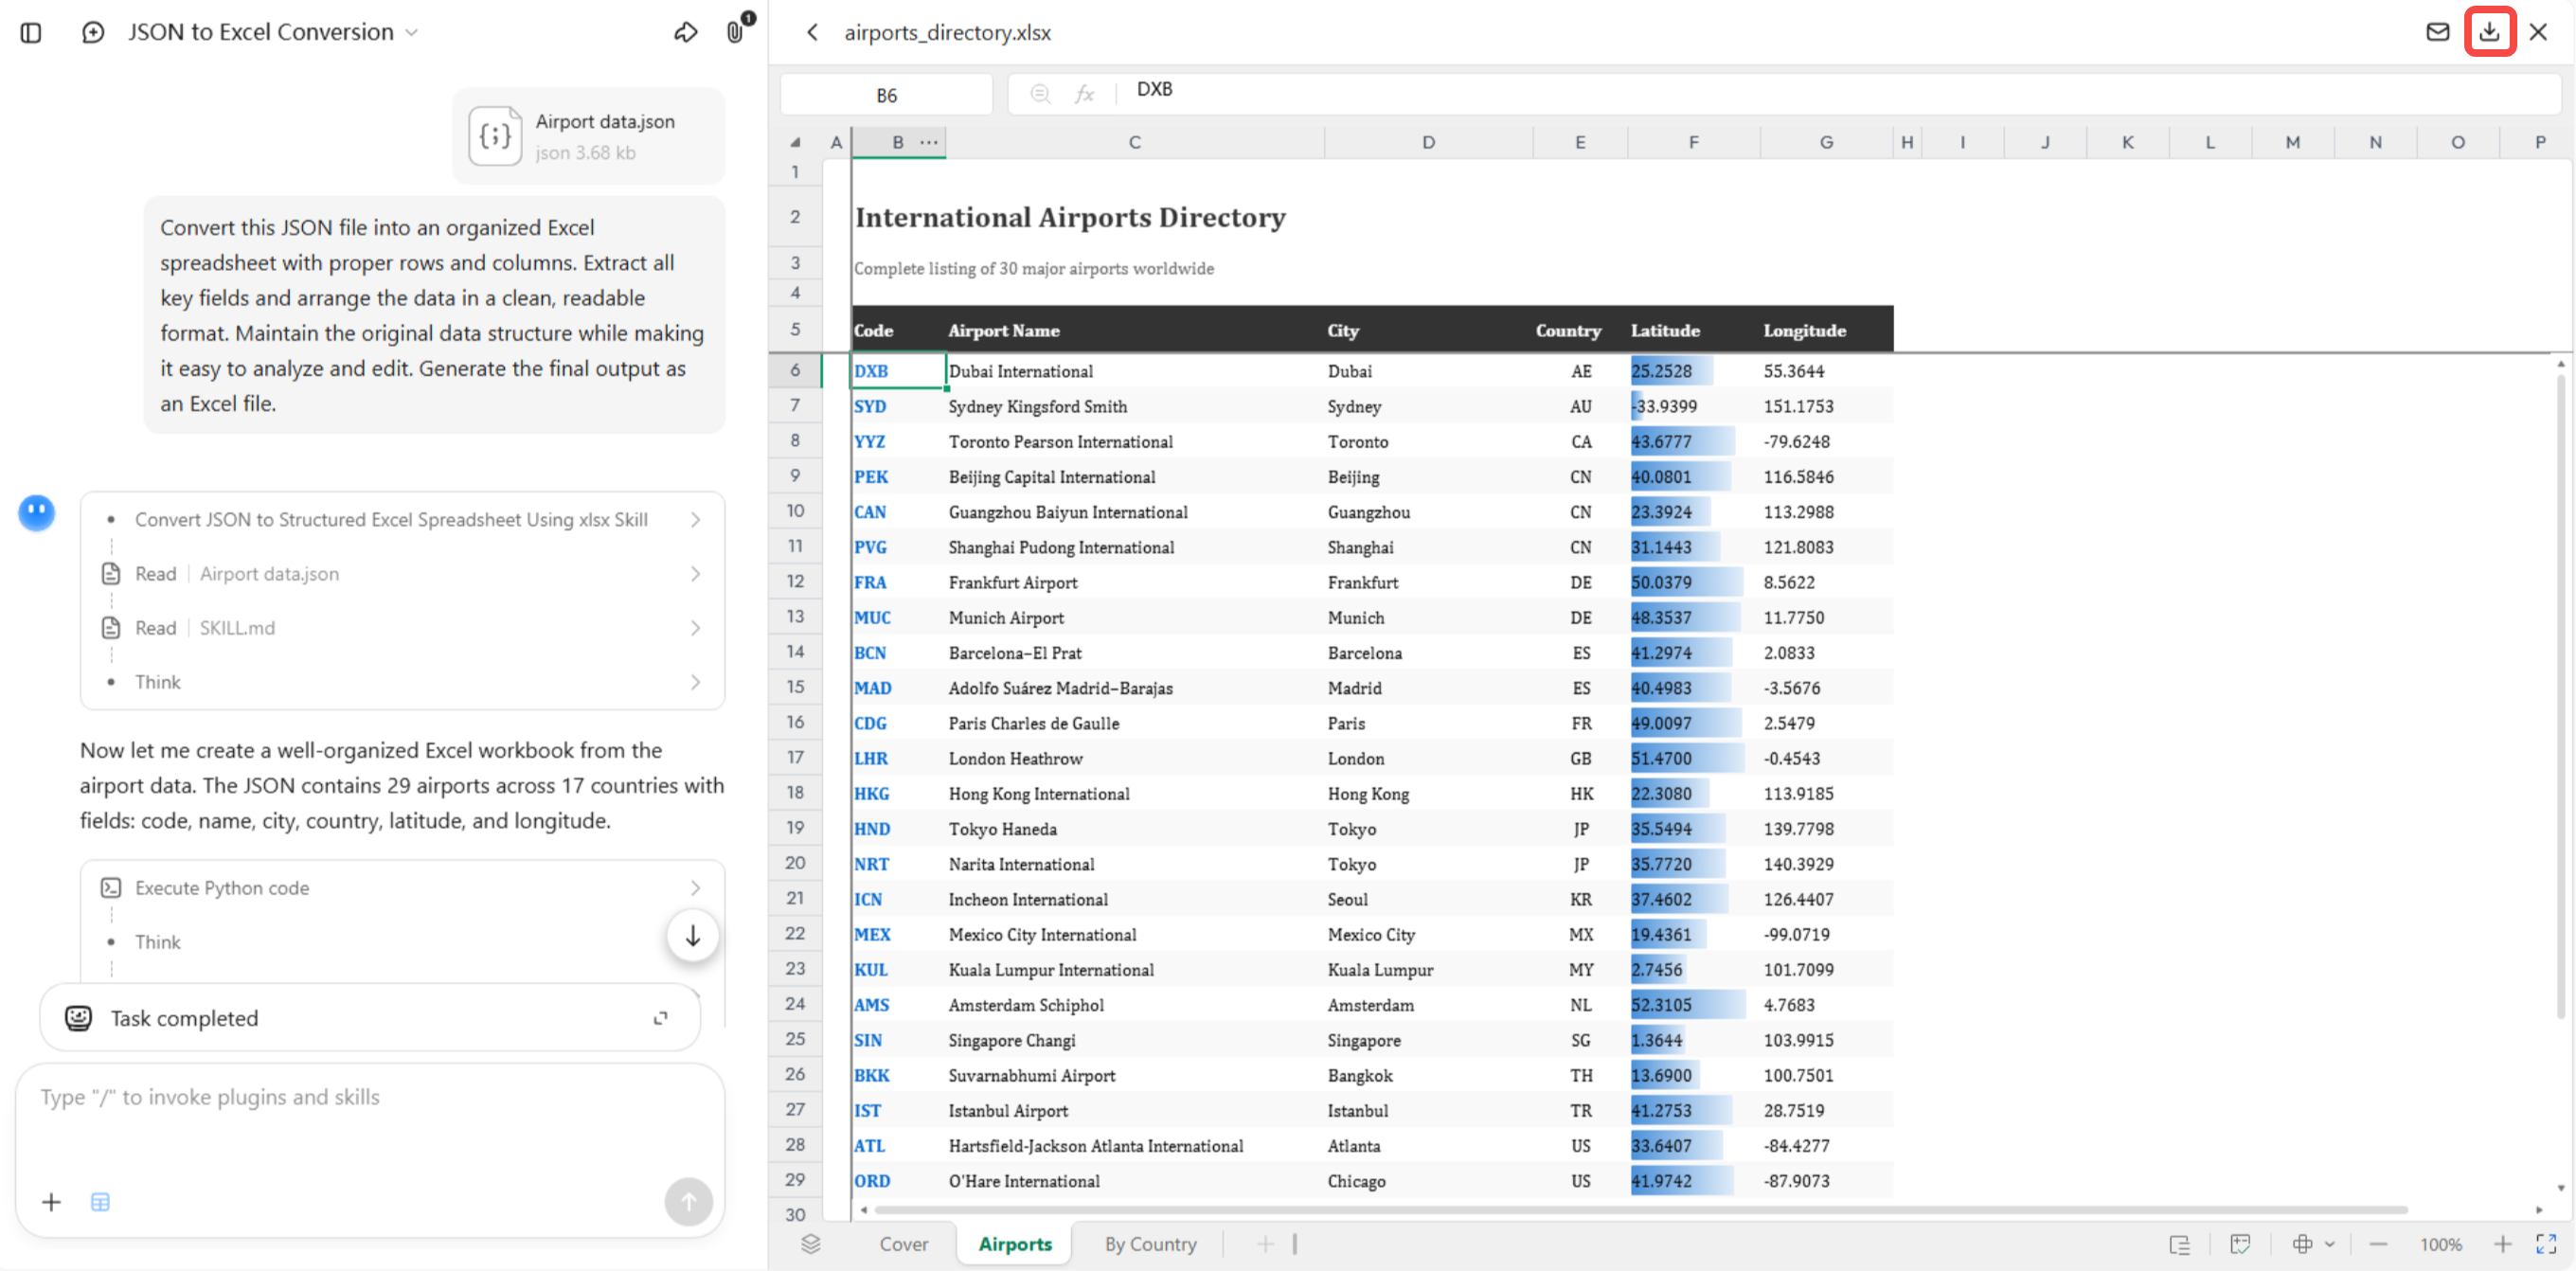Enter fullscreen with the expand icon
Screen dimensions: 2576x1271
click(2547, 1244)
